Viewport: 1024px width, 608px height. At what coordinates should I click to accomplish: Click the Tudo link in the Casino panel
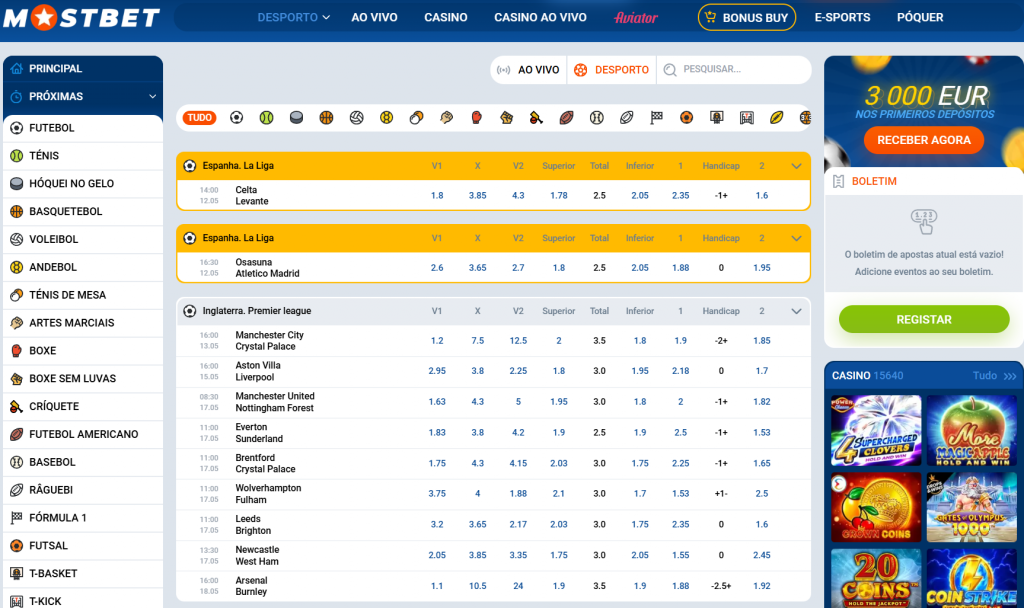pyautogui.click(x=984, y=376)
